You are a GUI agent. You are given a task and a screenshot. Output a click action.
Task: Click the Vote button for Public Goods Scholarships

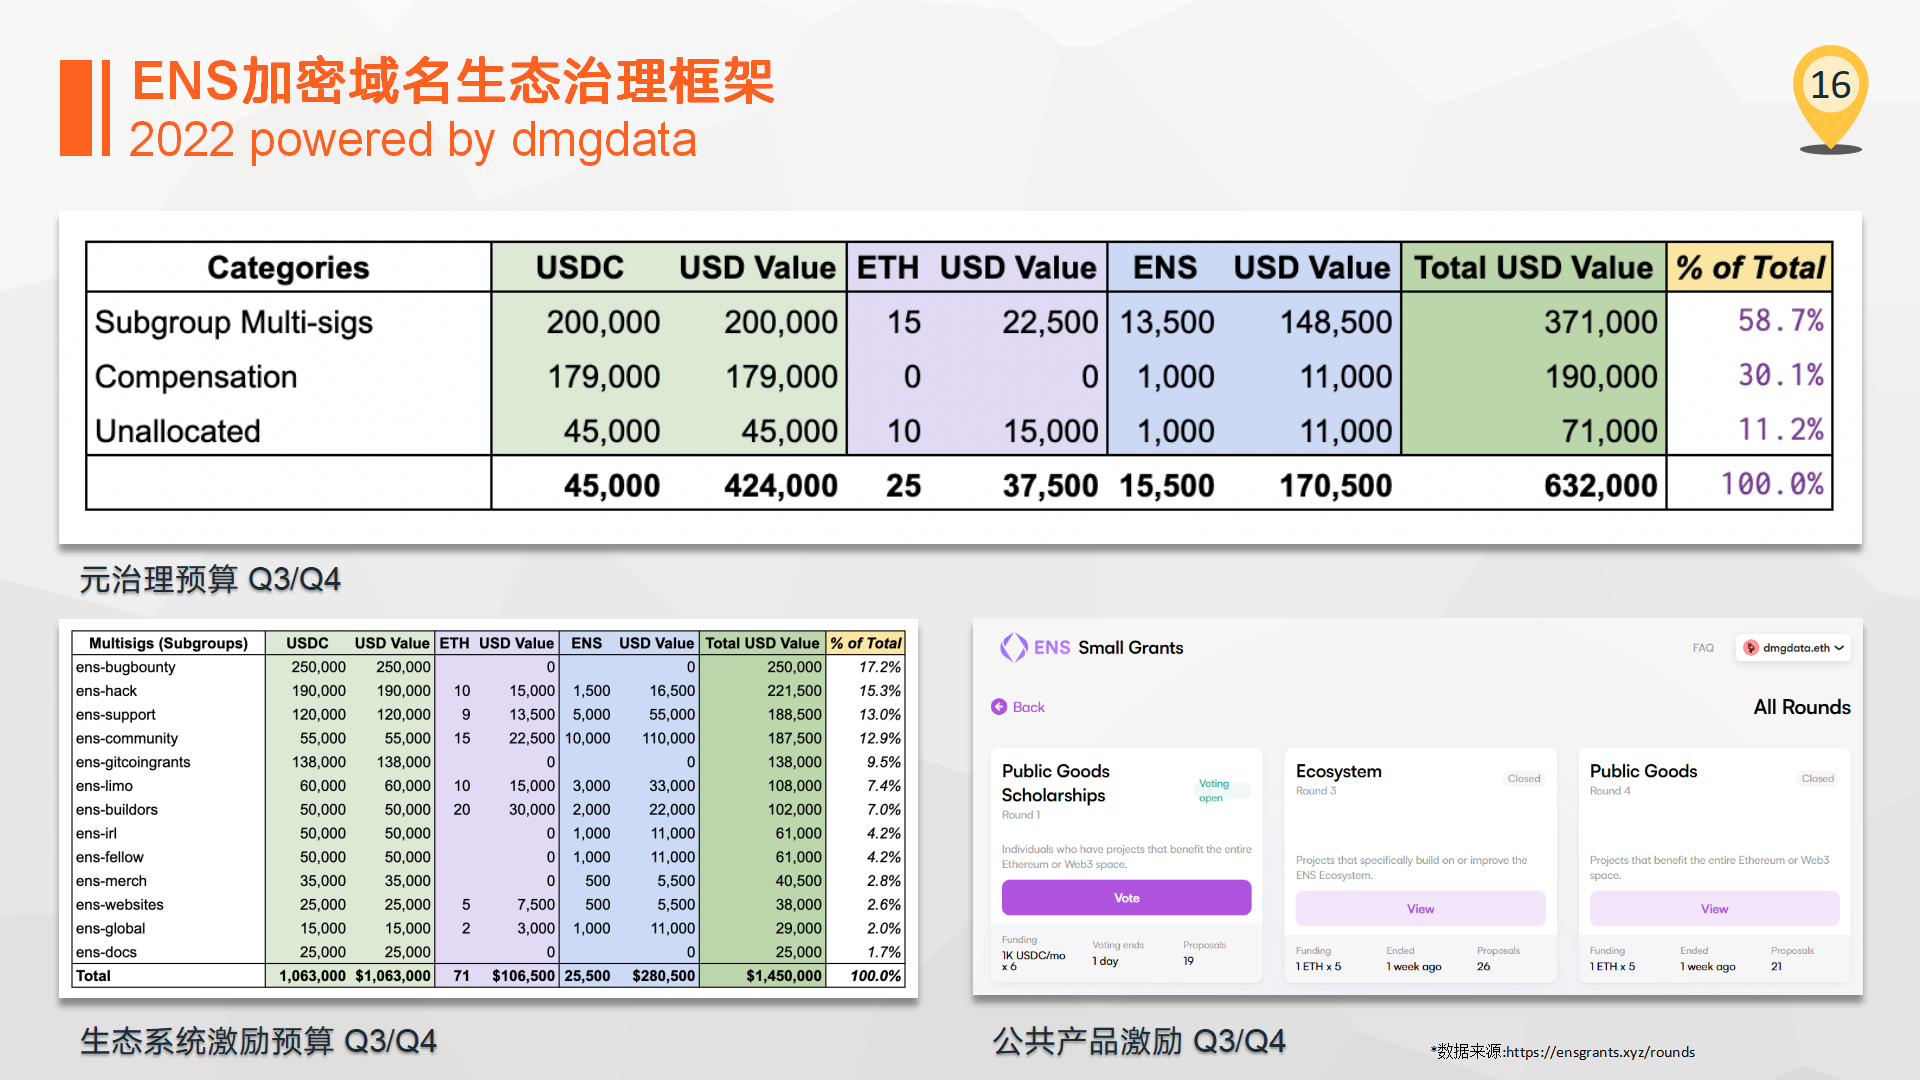[x=1126, y=898]
